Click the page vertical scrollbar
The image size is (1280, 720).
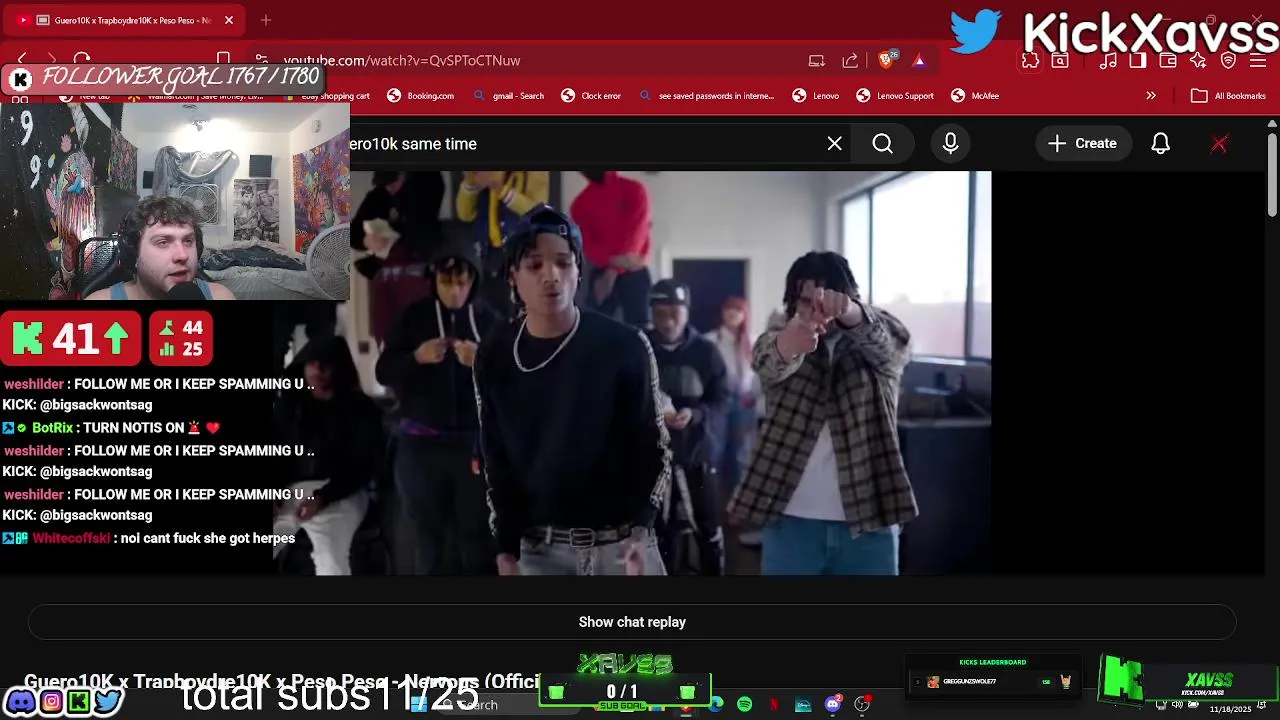coord(1272,175)
